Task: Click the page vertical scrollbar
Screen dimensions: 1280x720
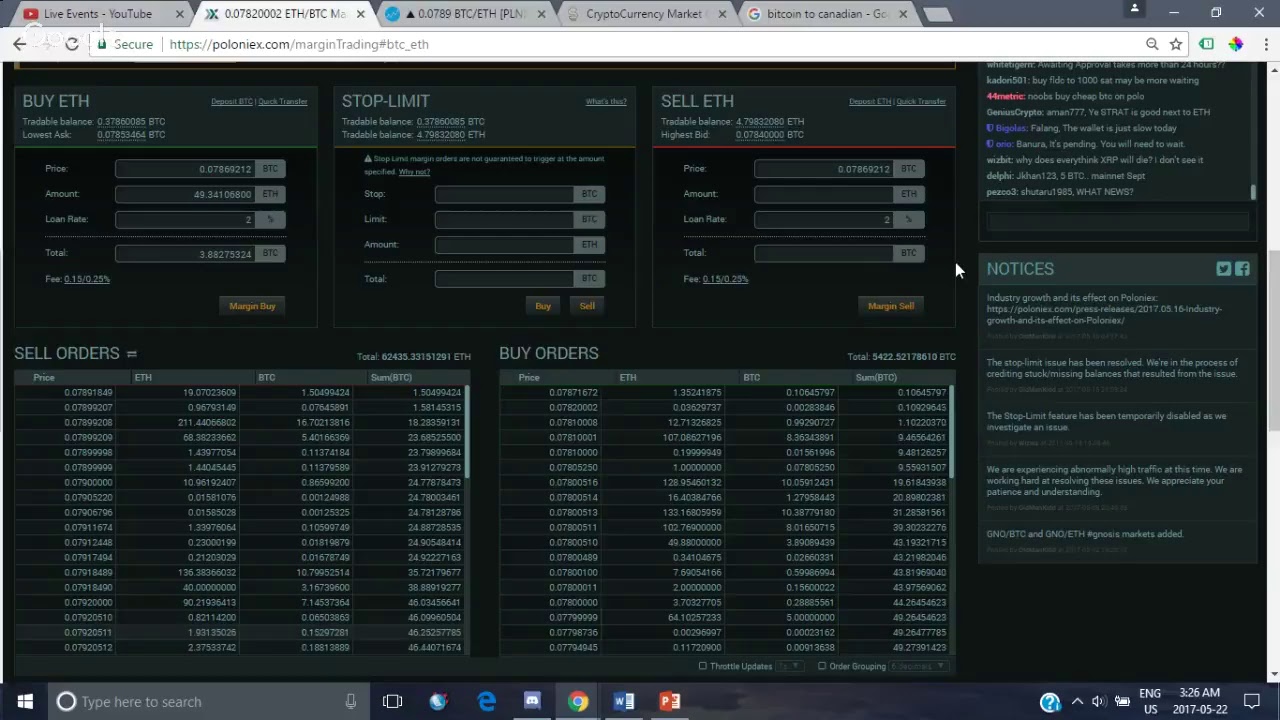Action: coord(1273,340)
